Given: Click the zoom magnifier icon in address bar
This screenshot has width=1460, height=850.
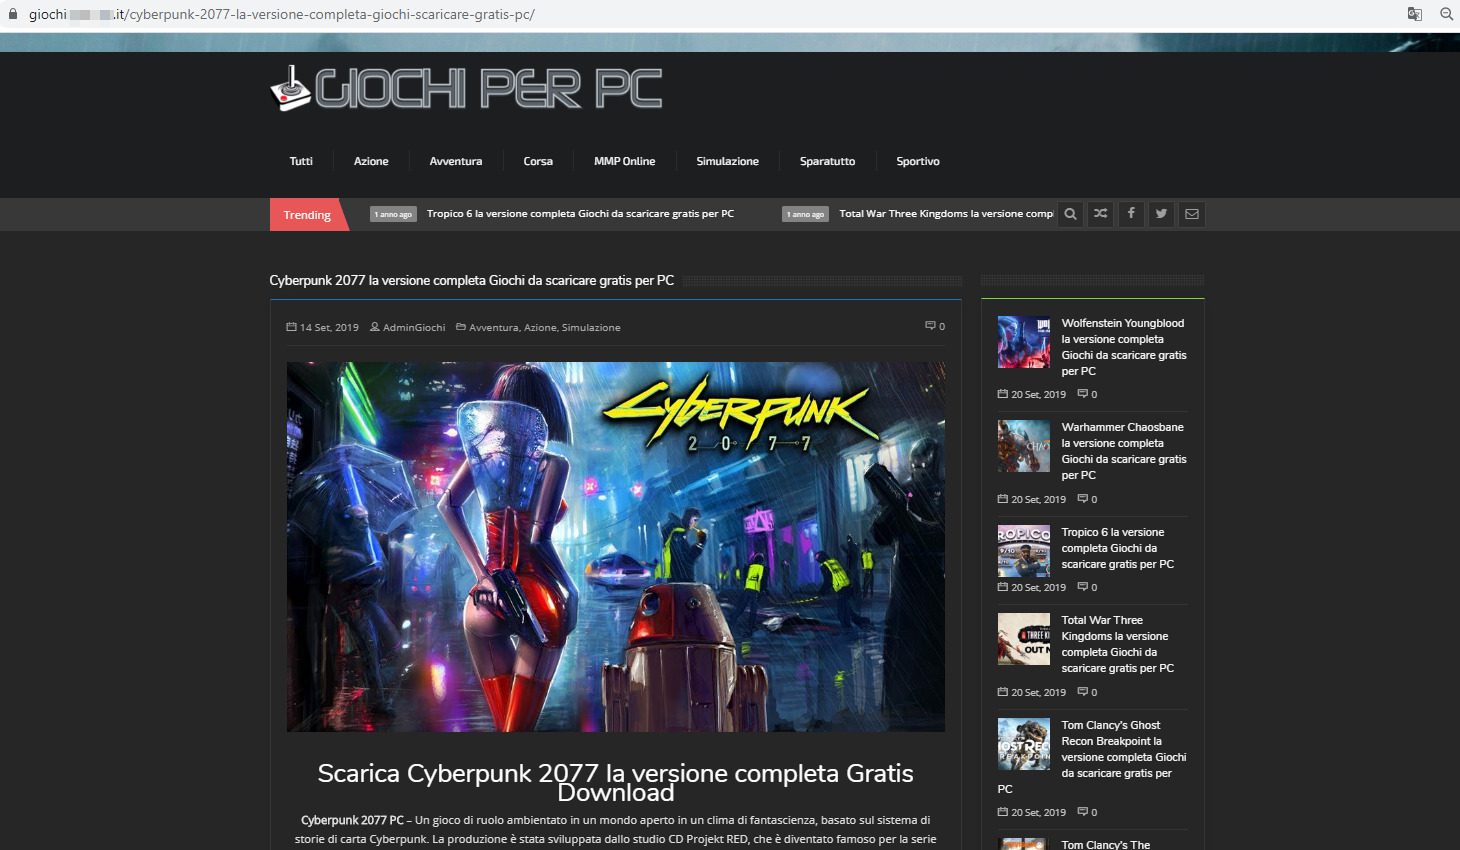Looking at the screenshot, I should coord(1446,14).
